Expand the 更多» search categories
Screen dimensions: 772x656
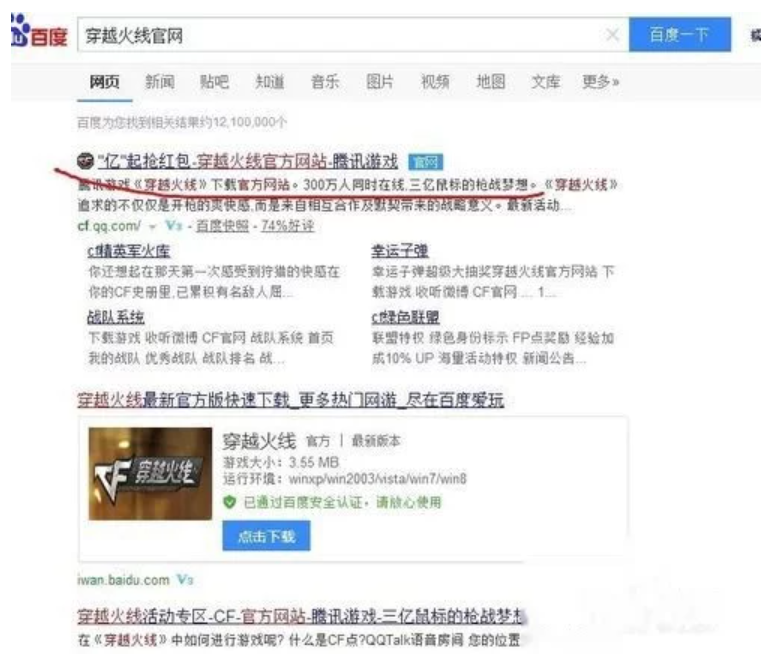click(600, 81)
